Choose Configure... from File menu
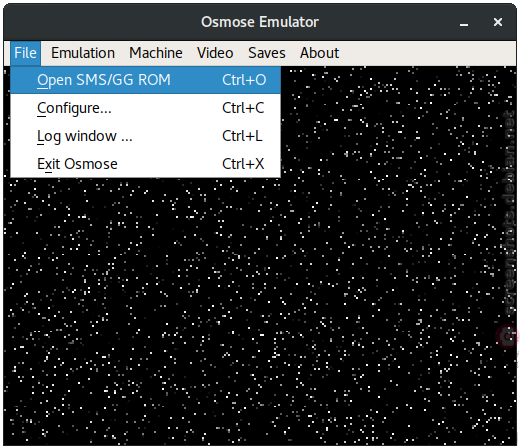This screenshot has width=520, height=448. (146, 108)
